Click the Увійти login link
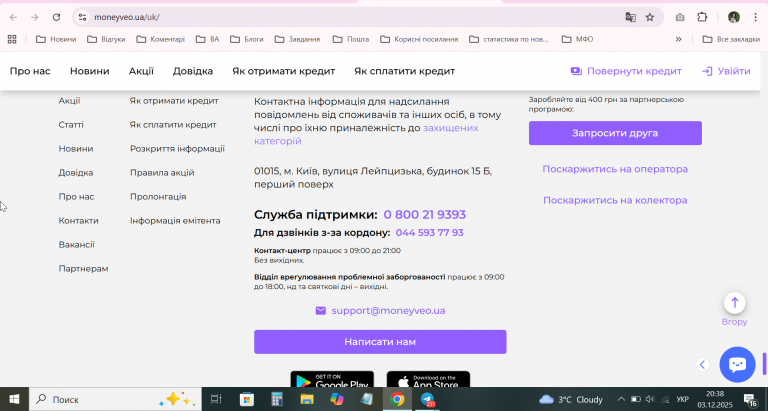This screenshot has width=768, height=411. click(726, 71)
